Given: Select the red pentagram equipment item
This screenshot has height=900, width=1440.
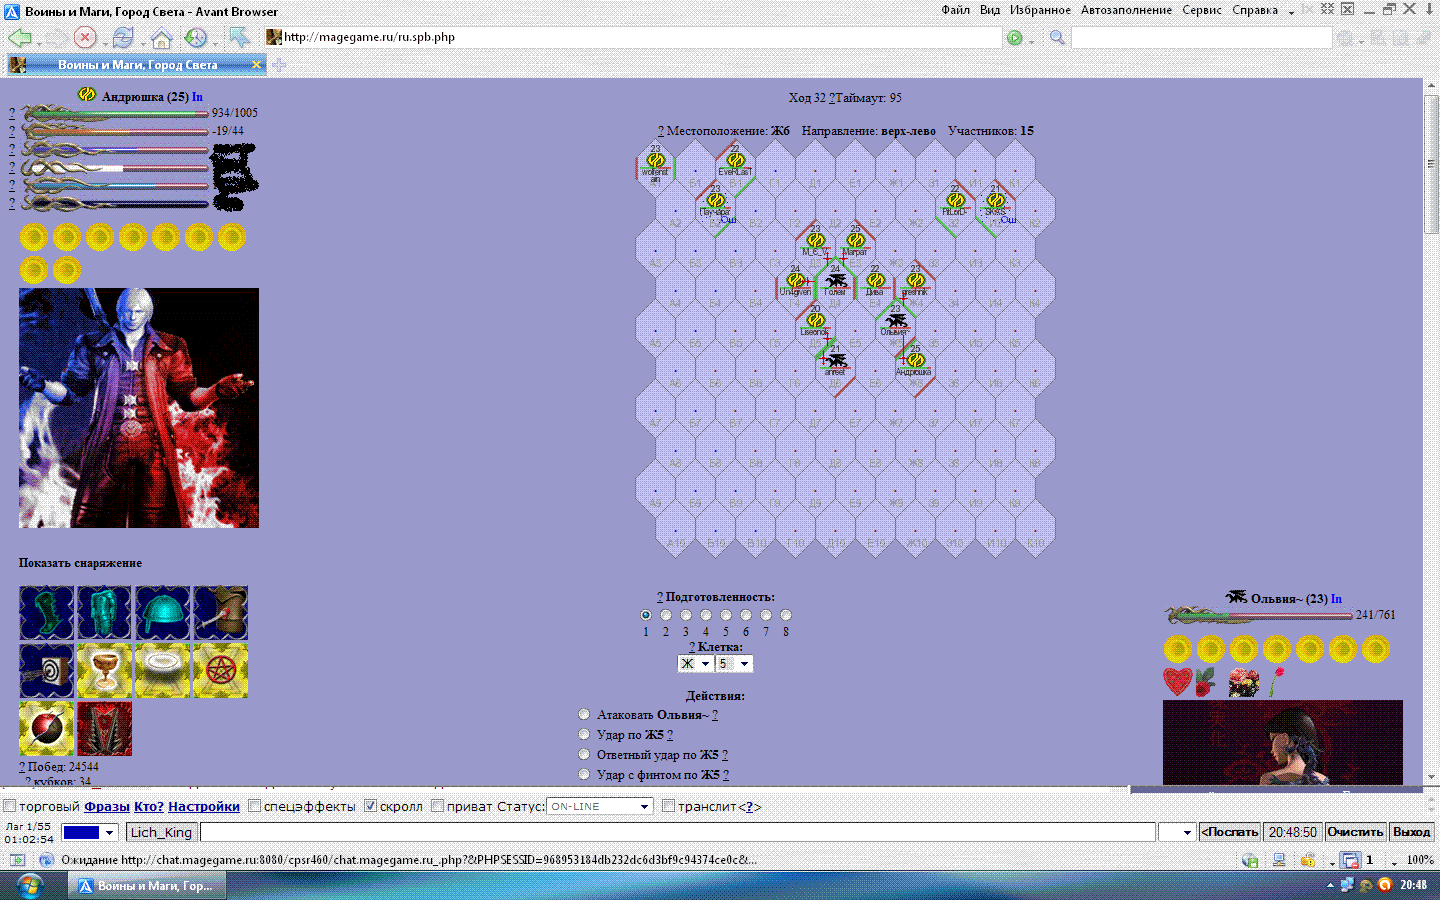Looking at the screenshot, I should click(220, 671).
